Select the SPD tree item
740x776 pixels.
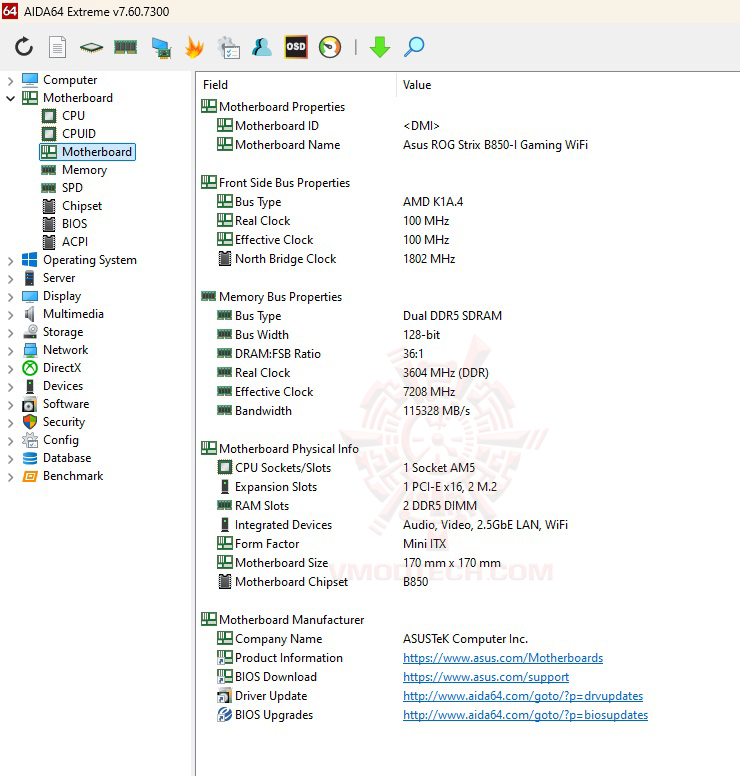(x=72, y=188)
